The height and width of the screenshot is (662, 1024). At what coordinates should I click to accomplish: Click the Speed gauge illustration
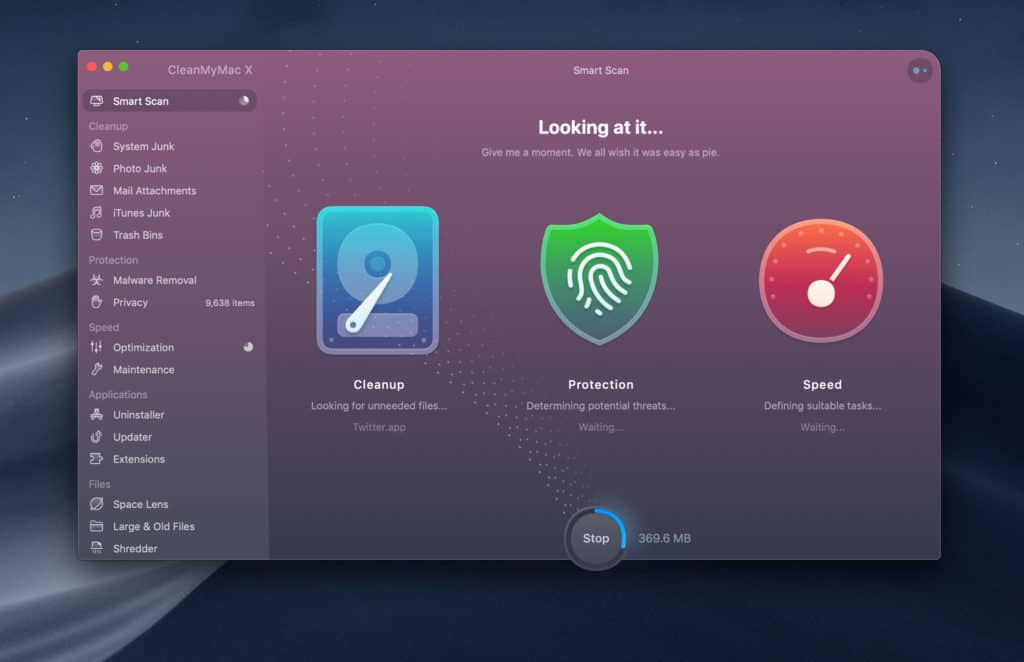click(x=821, y=281)
